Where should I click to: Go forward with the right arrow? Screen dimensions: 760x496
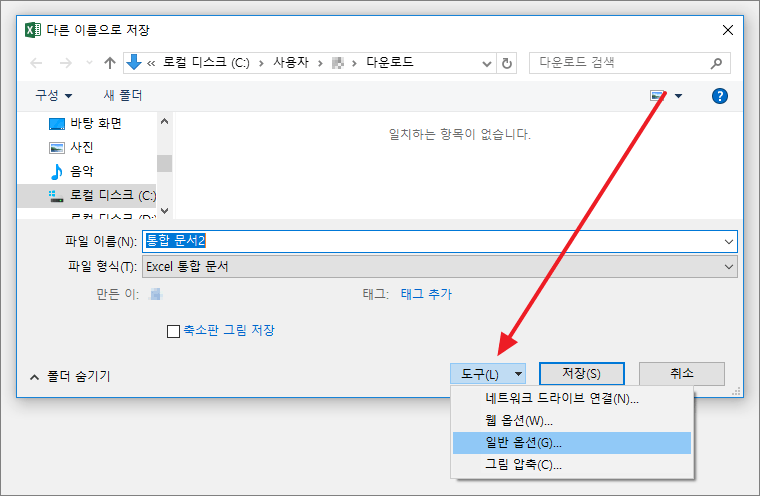(x=65, y=63)
